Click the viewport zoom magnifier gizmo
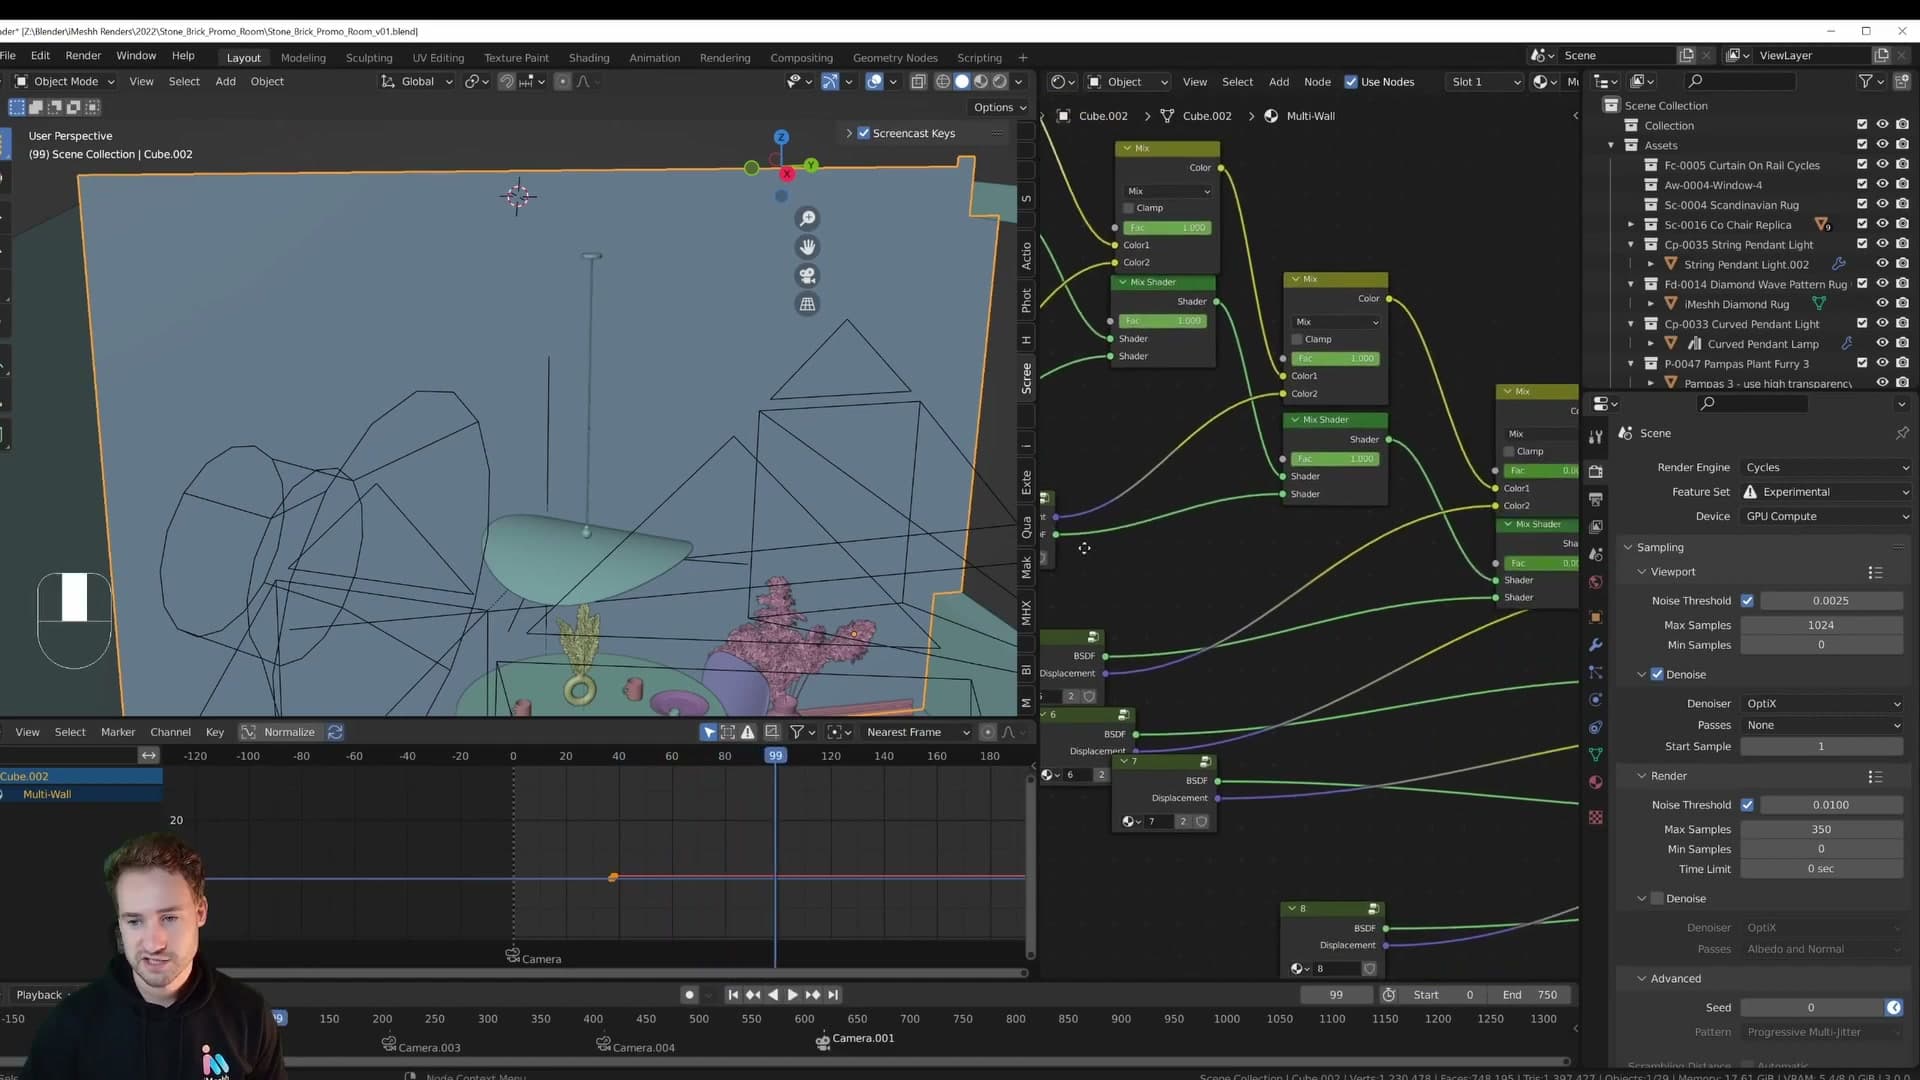This screenshot has height=1080, width=1920. pos(807,218)
